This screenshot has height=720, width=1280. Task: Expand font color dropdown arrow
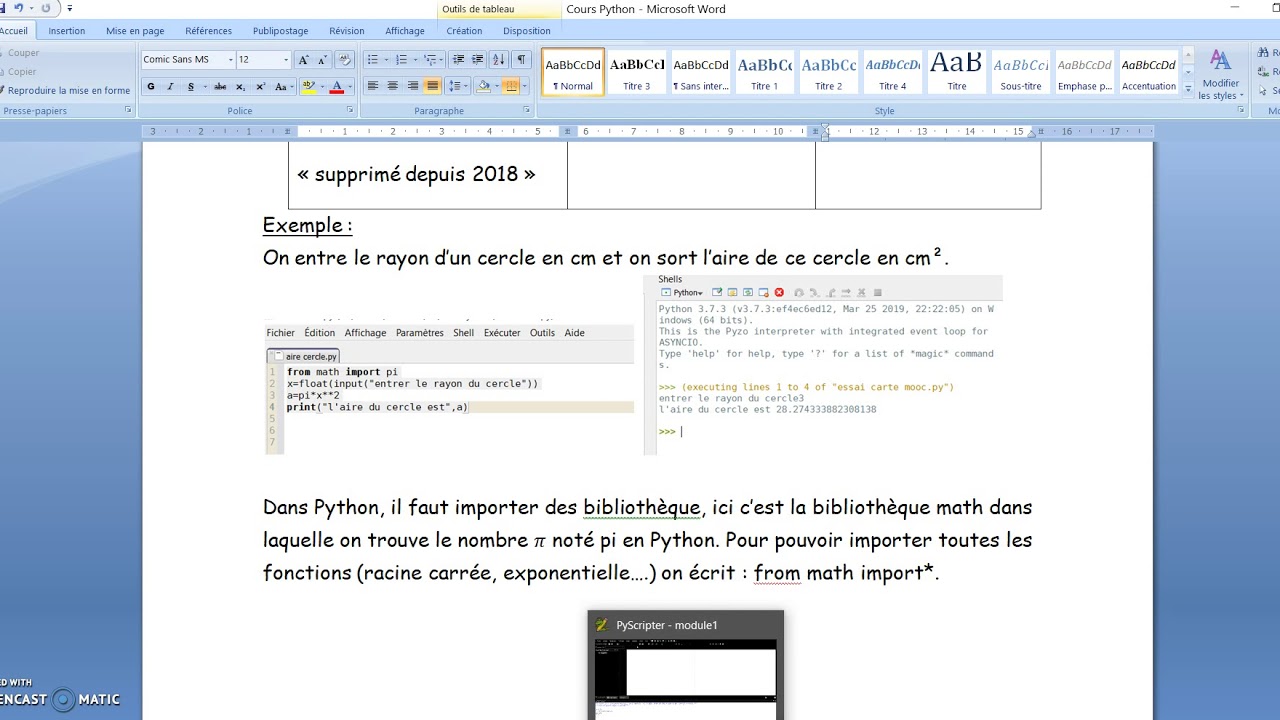350,87
